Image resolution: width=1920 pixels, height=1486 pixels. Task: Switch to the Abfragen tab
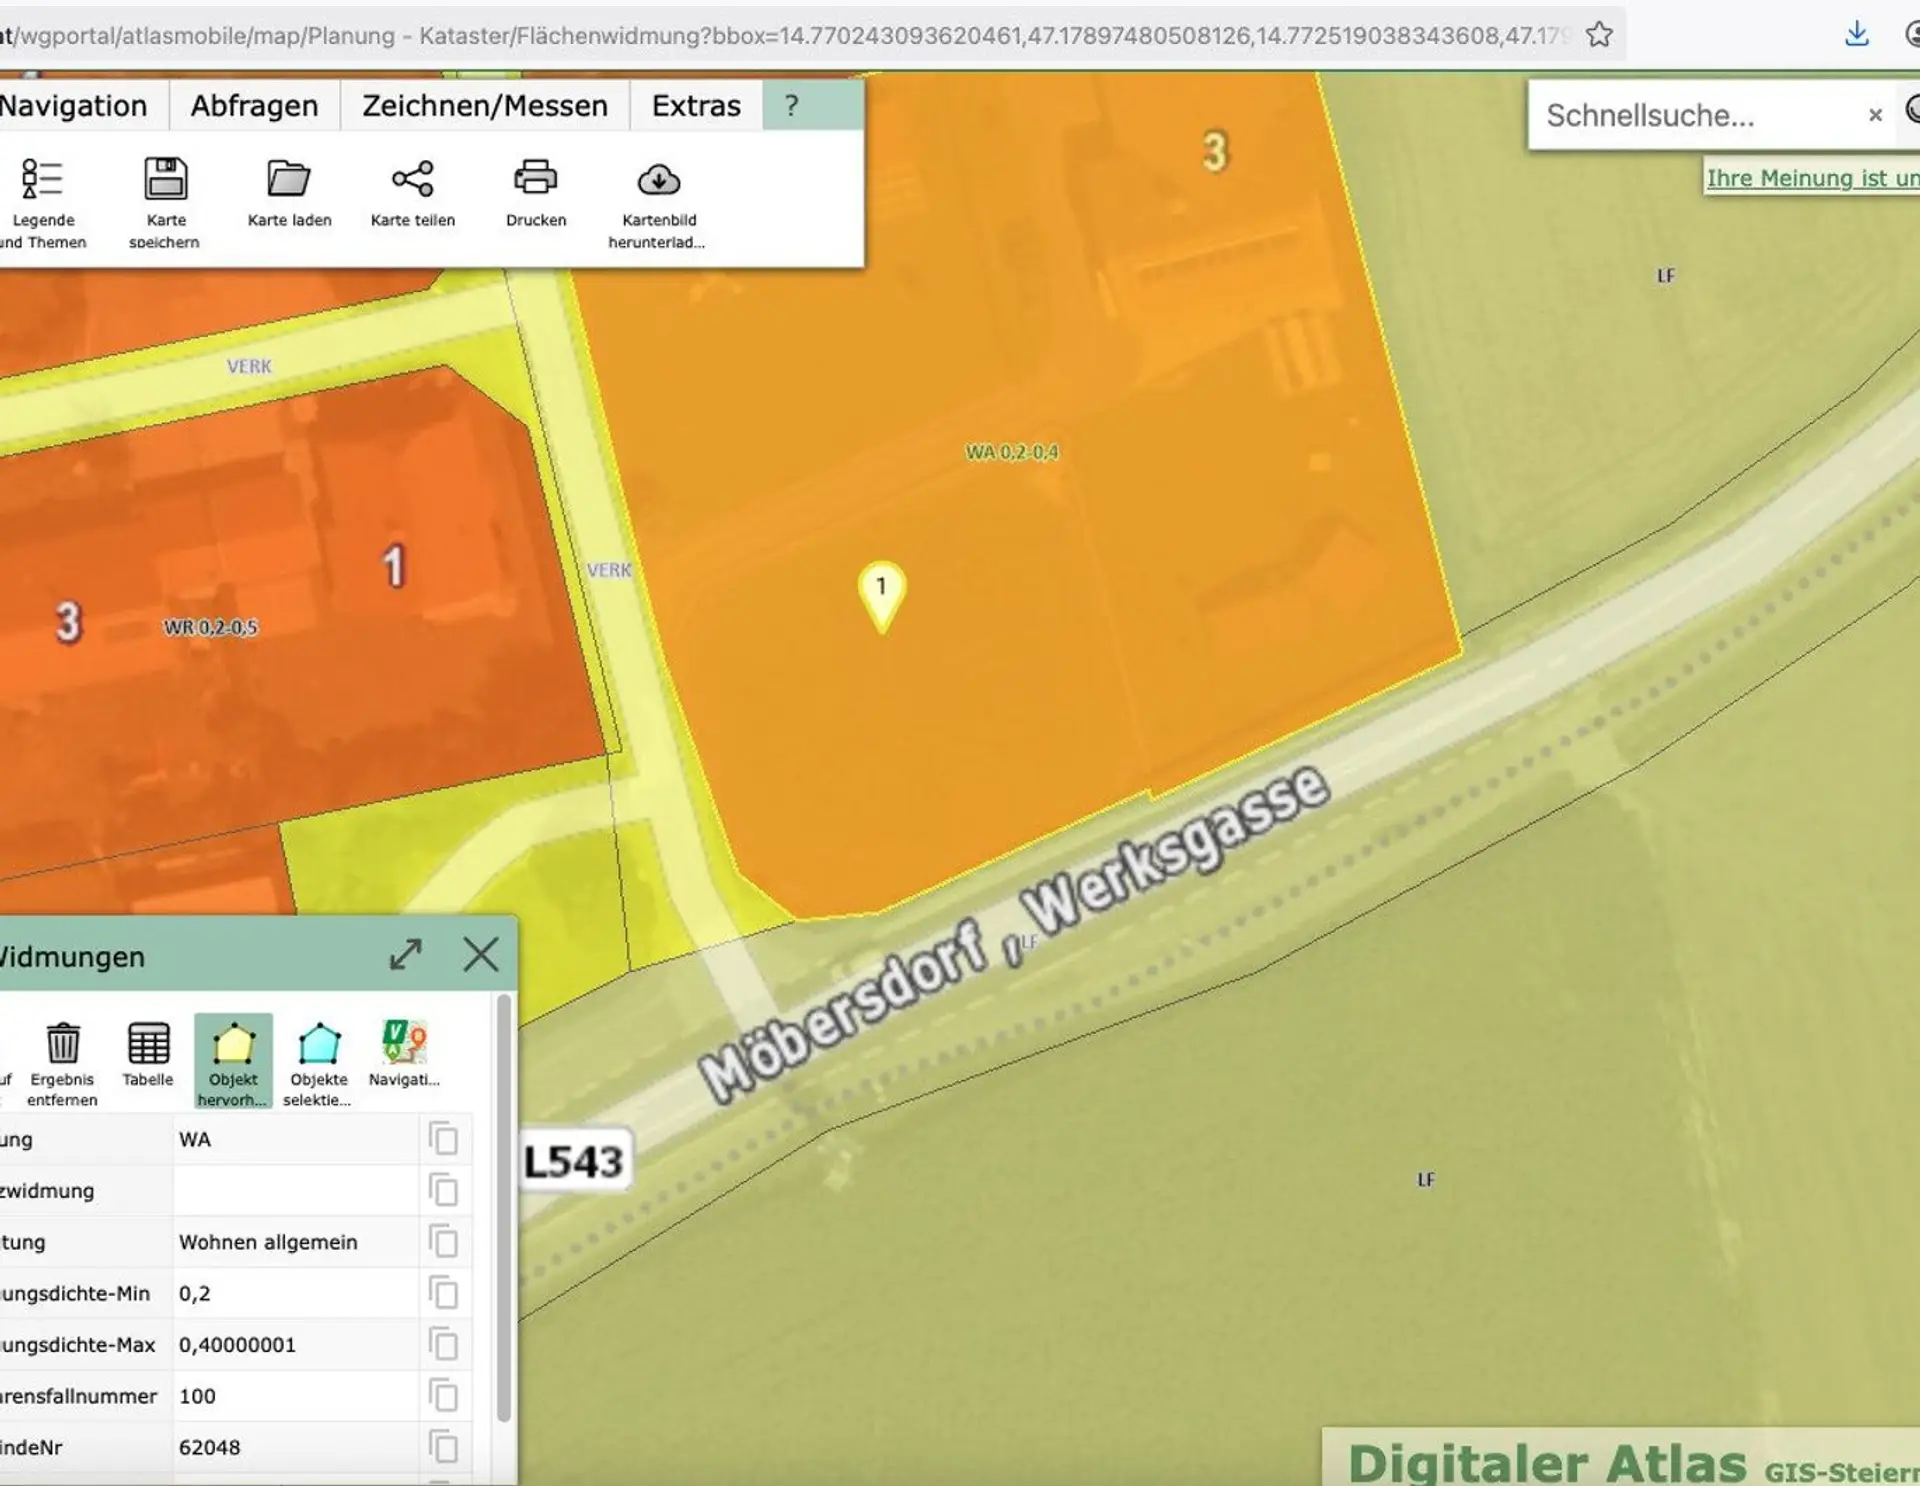[x=254, y=105]
